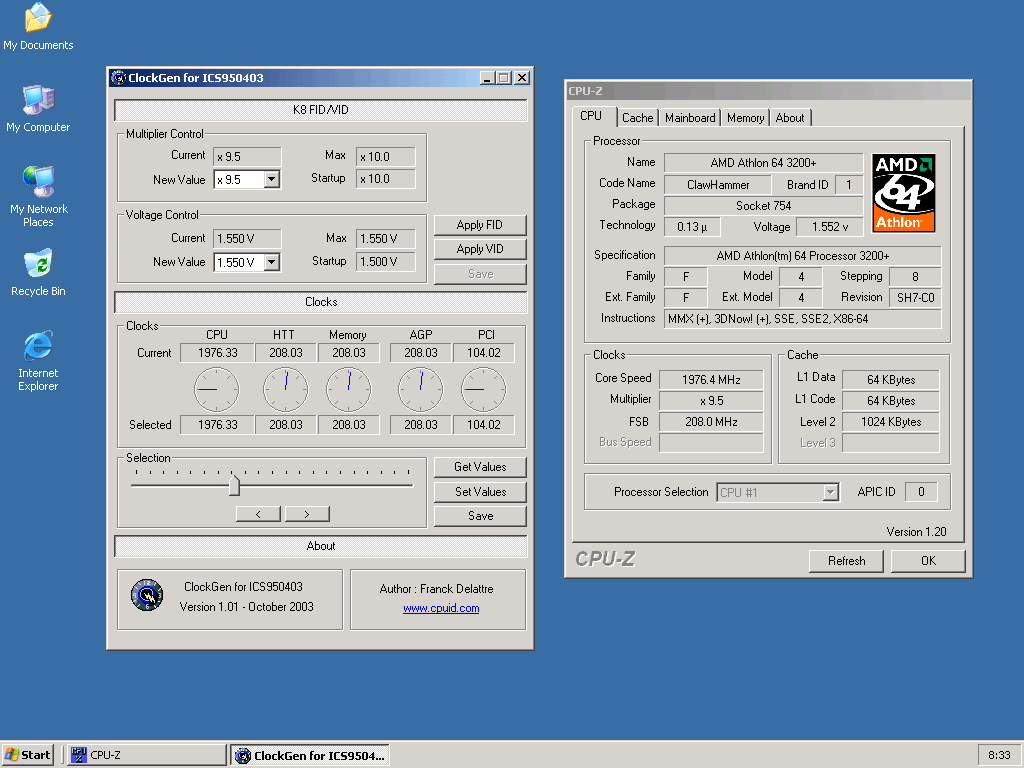Switch to the Mainboard tab

[x=690, y=118]
